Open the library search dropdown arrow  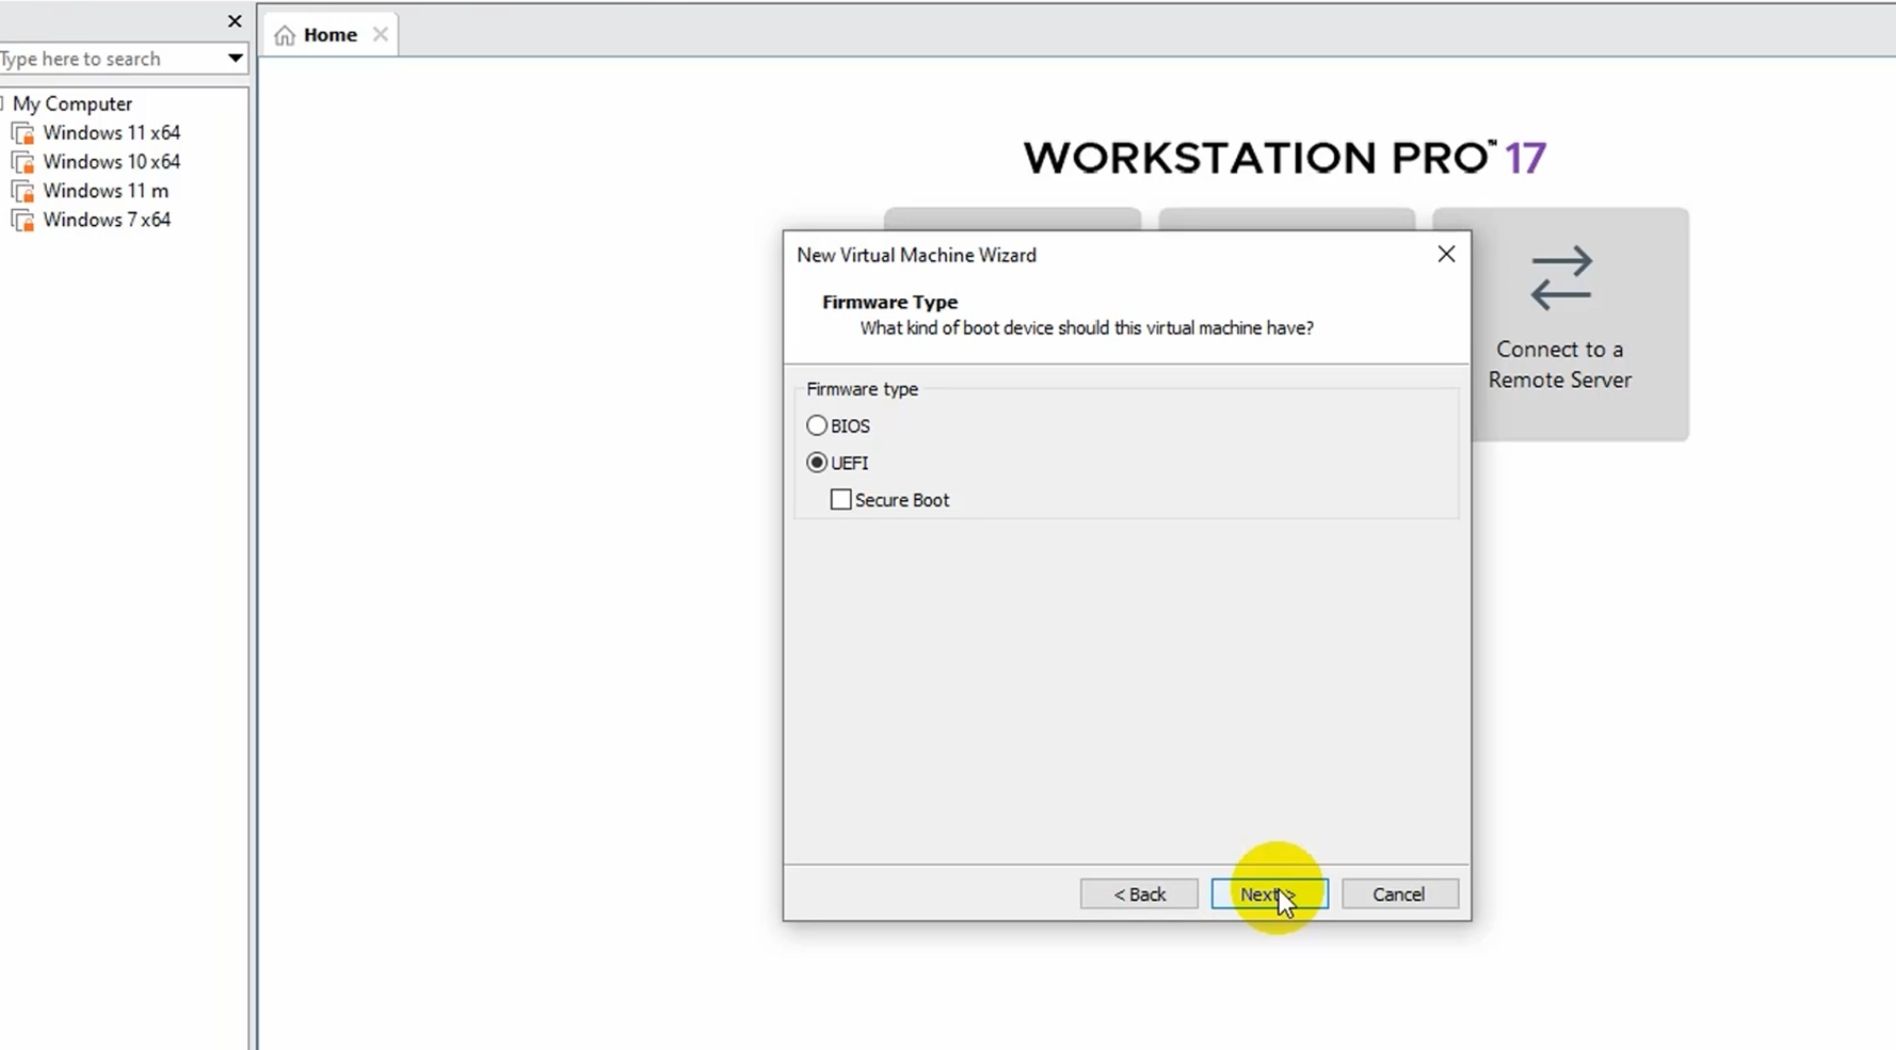(235, 58)
